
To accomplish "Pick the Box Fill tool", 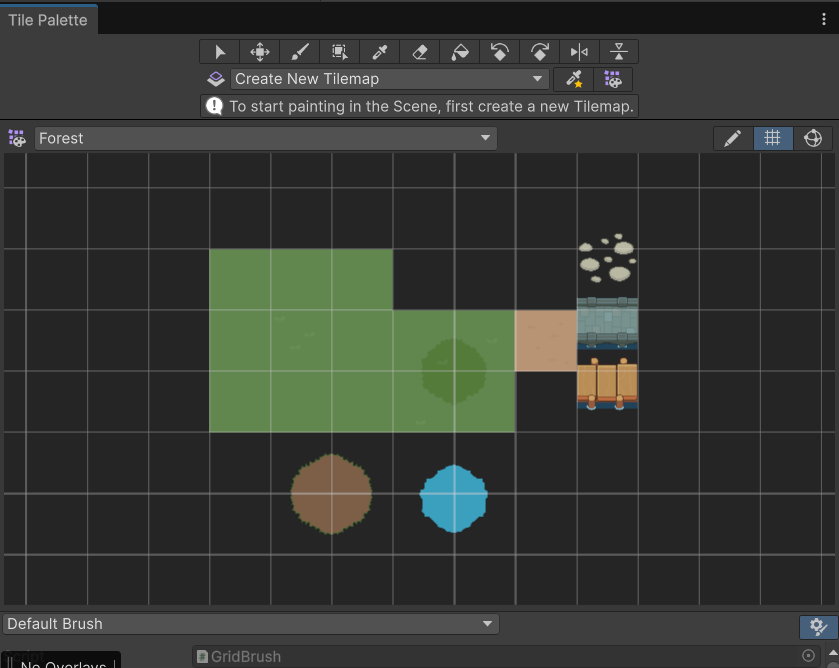I will click(339, 52).
